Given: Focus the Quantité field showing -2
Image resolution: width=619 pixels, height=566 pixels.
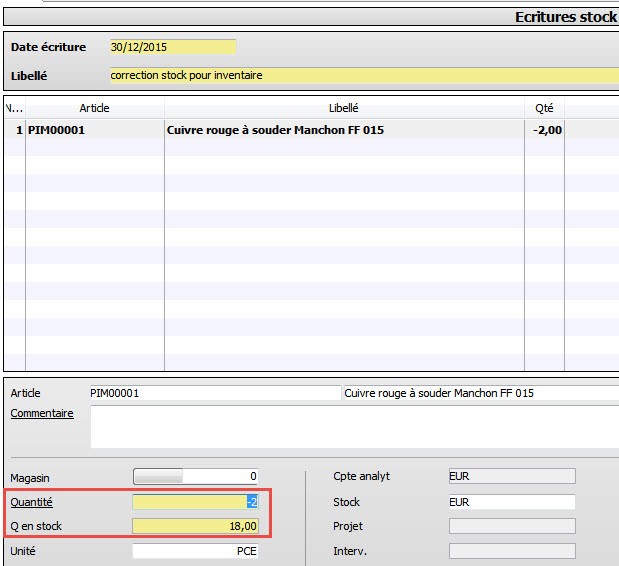Looking at the screenshot, I should (196, 502).
